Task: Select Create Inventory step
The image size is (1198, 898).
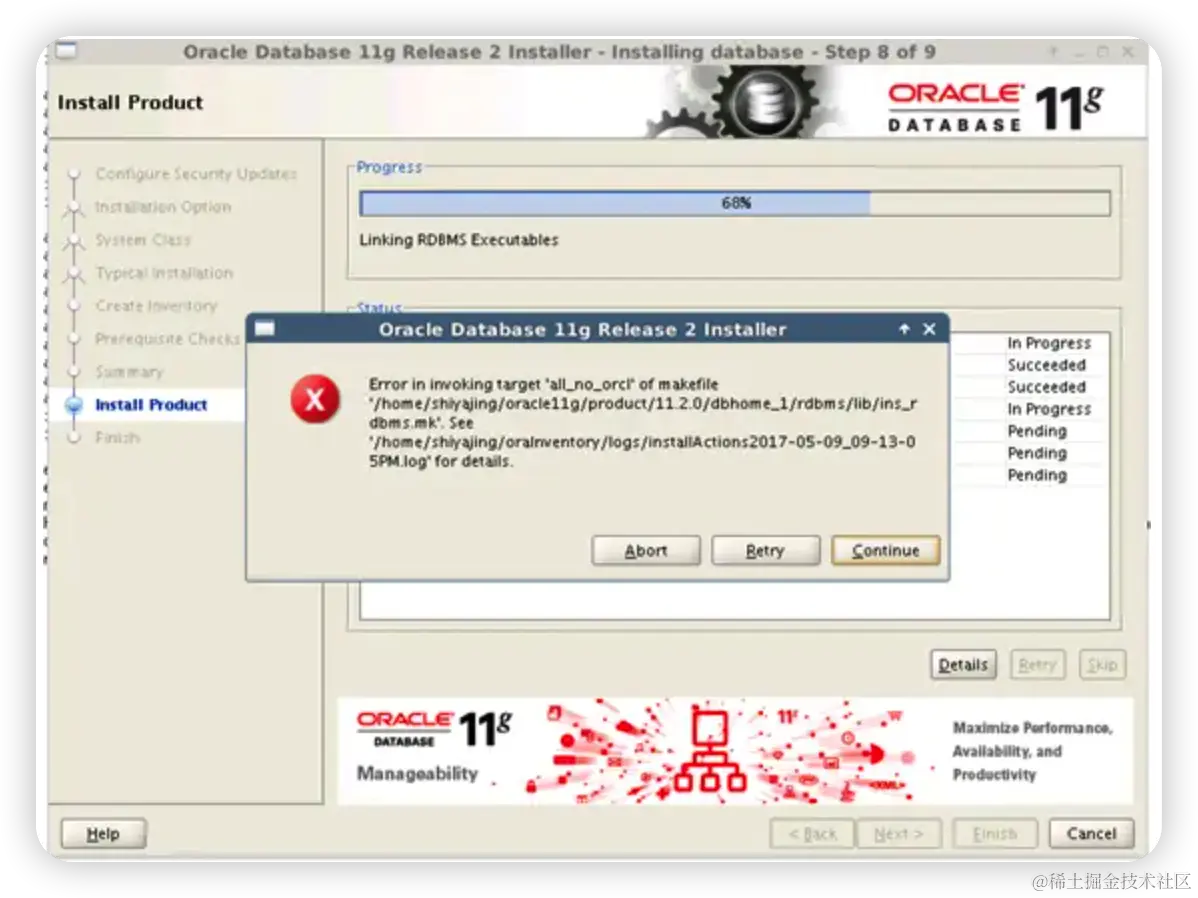Action: 156,306
